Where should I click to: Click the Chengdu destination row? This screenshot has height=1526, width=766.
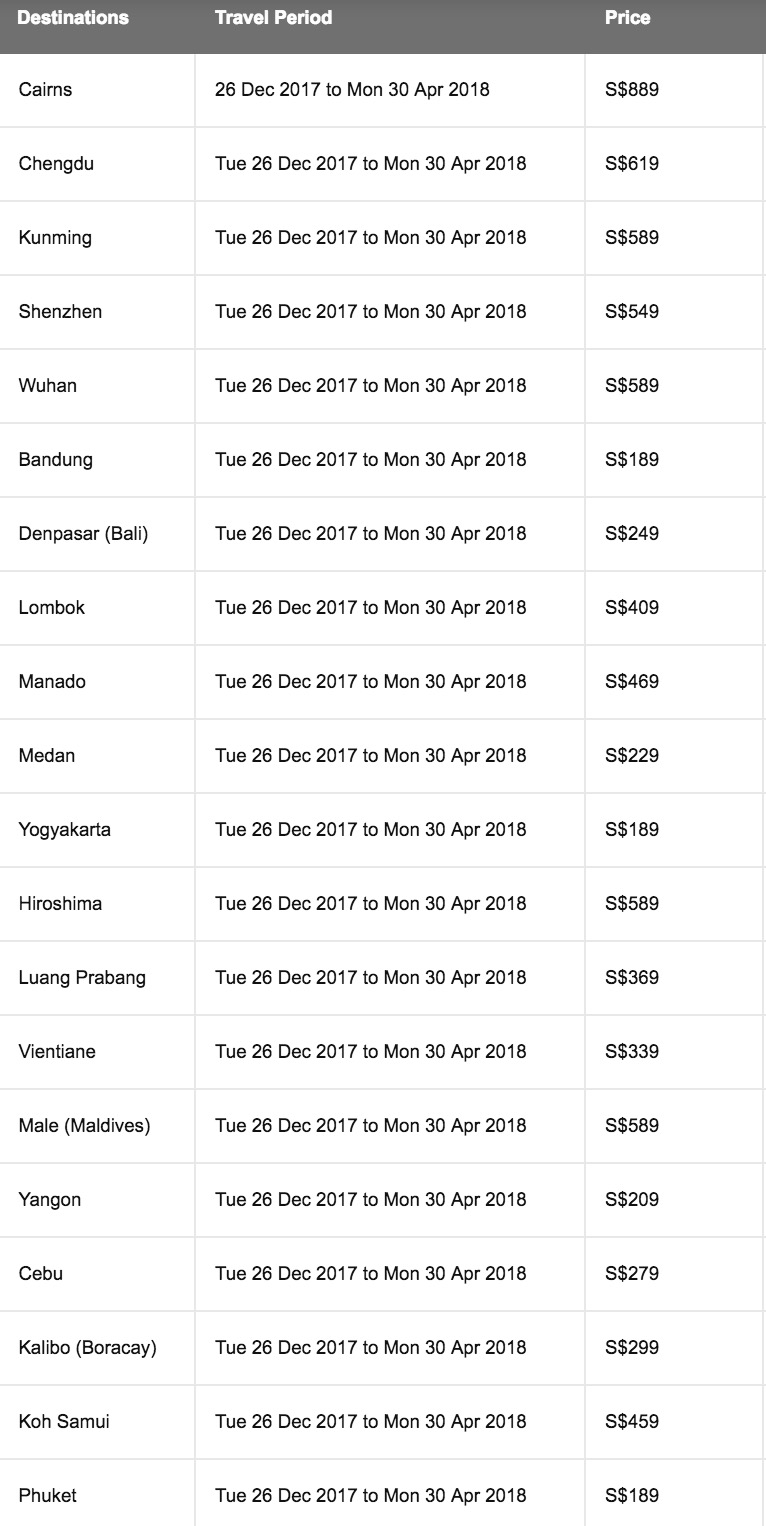coord(56,164)
